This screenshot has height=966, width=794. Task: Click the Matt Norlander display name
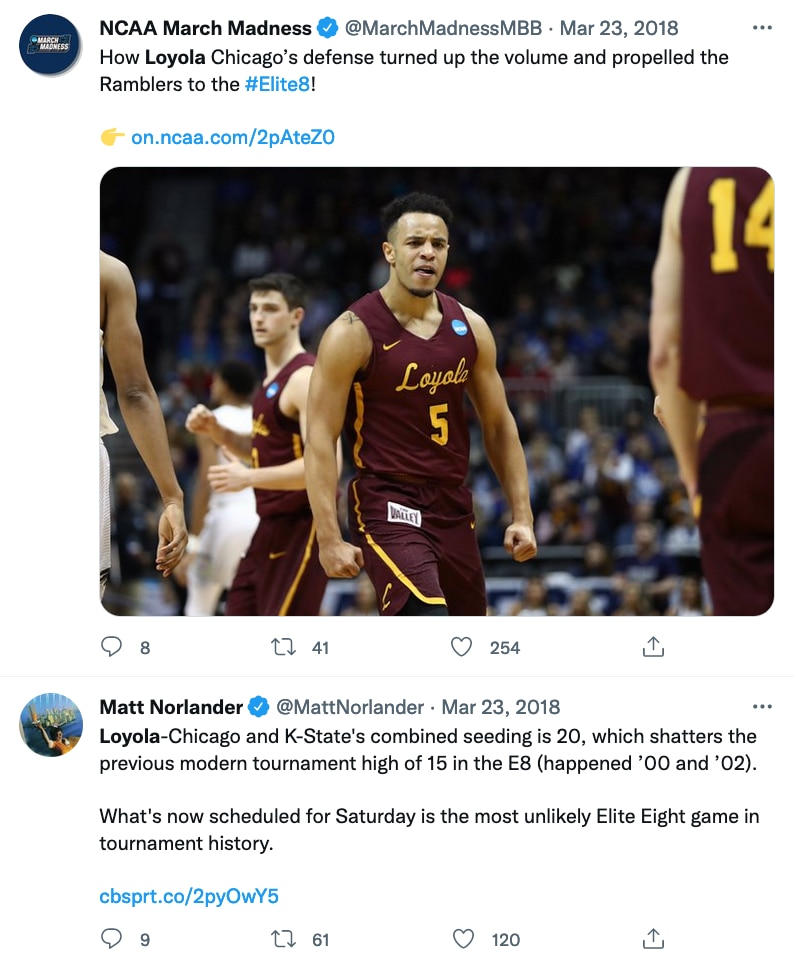[x=171, y=707]
